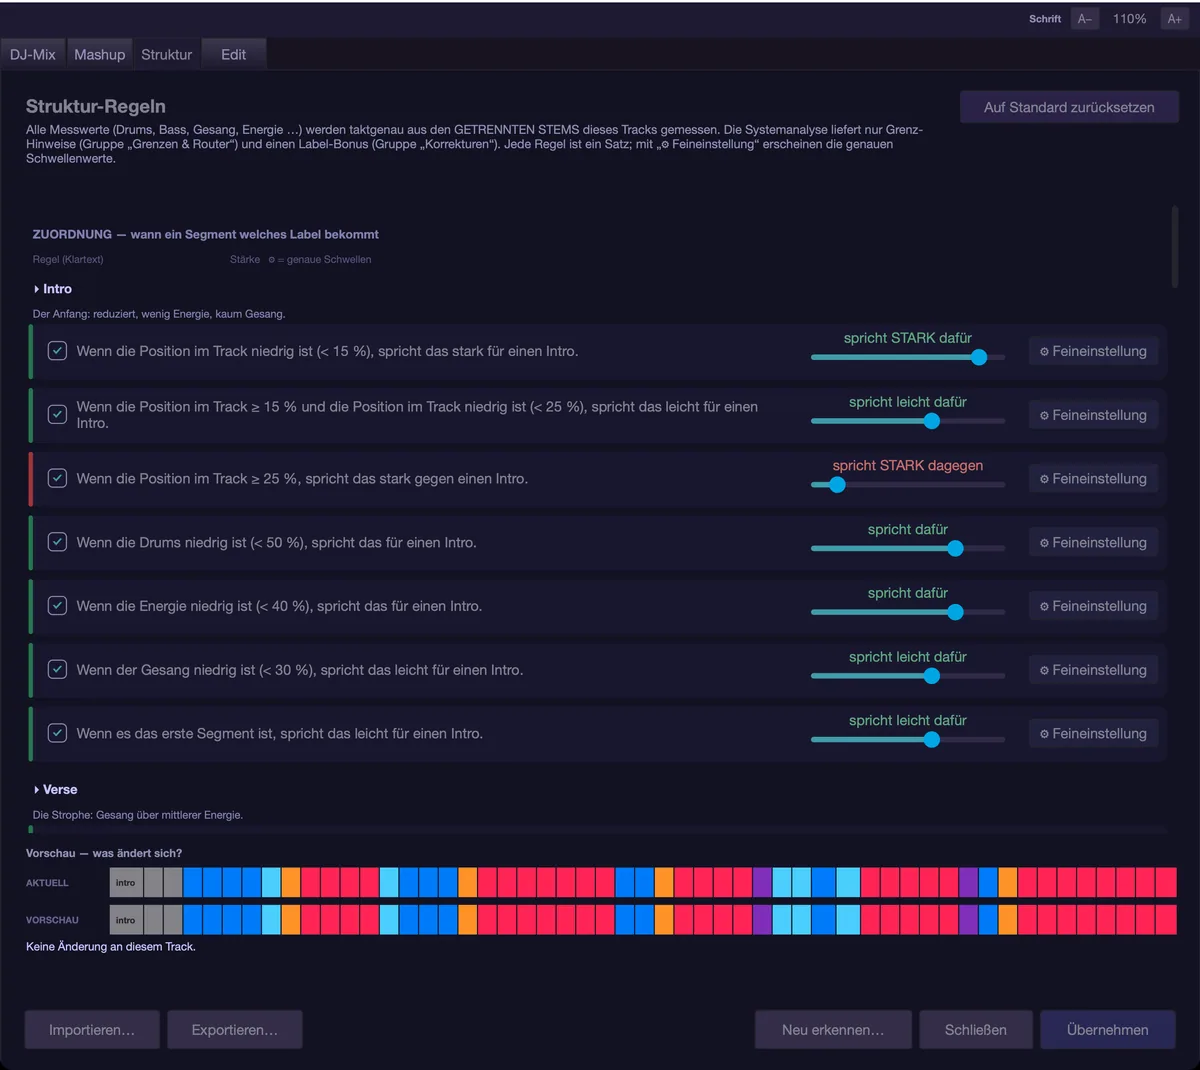Select the intro segment in the AKTUELL row

coord(126,883)
